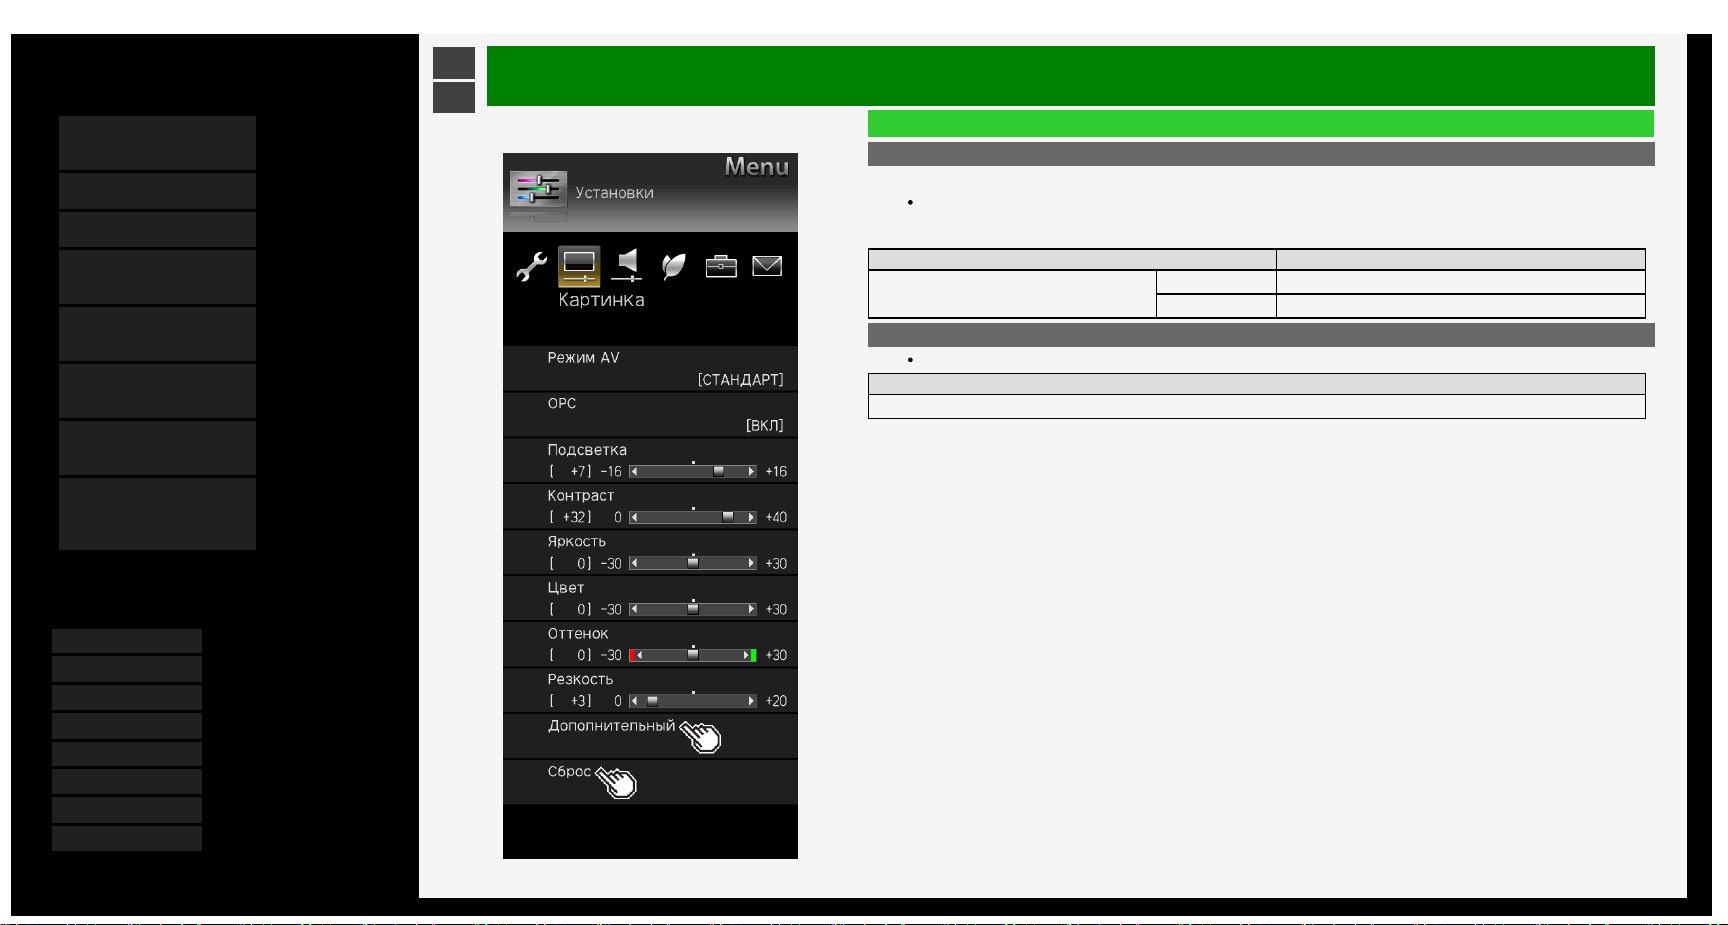Increase Контраст with the right arrow
This screenshot has width=1728, height=925.
click(751, 517)
